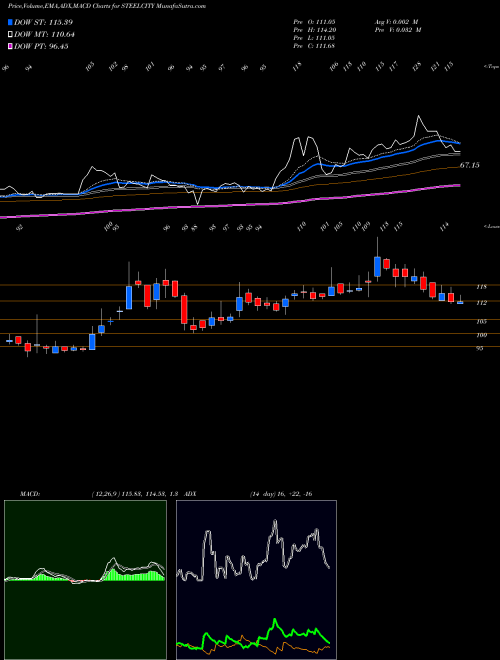Click the 67.15 EMA value label

point(469,165)
